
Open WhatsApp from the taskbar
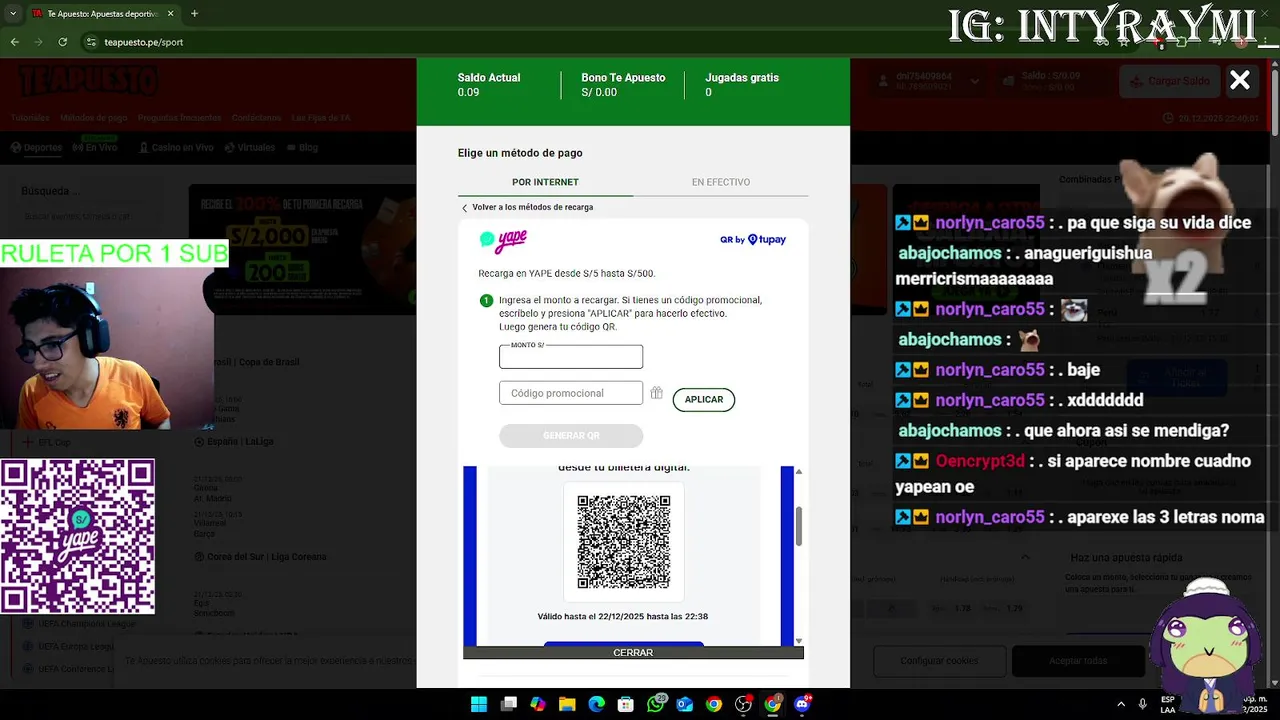(655, 704)
